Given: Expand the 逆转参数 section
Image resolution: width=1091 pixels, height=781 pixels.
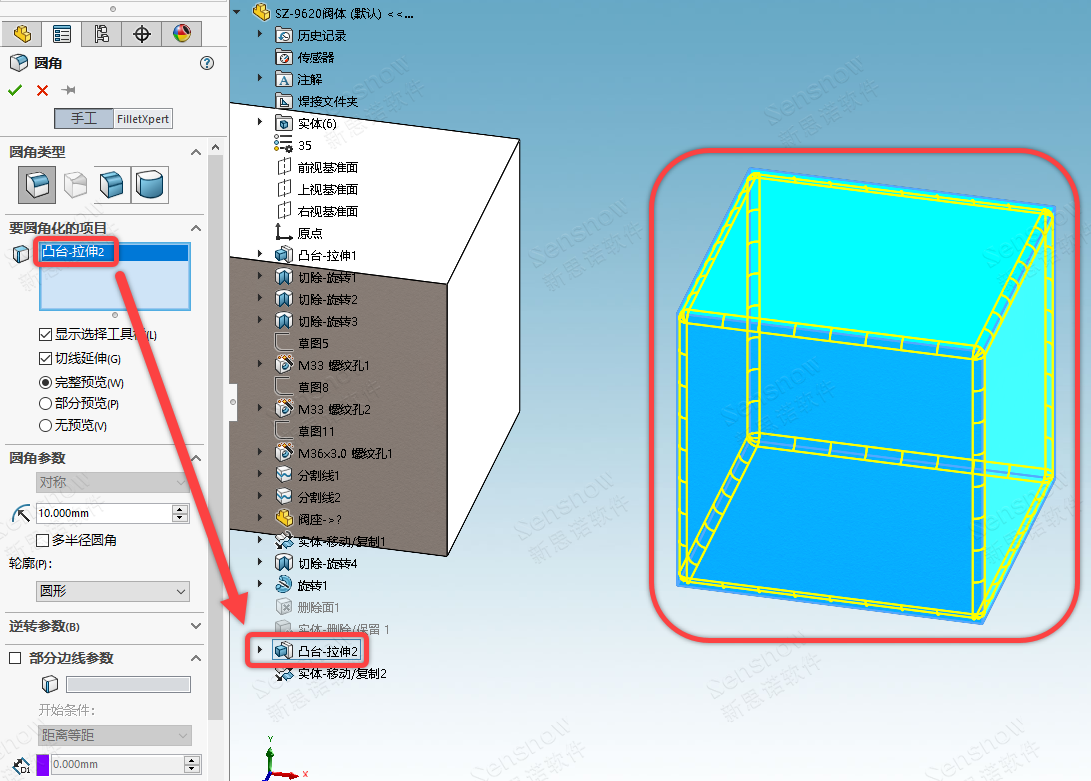Looking at the screenshot, I should (x=195, y=626).
